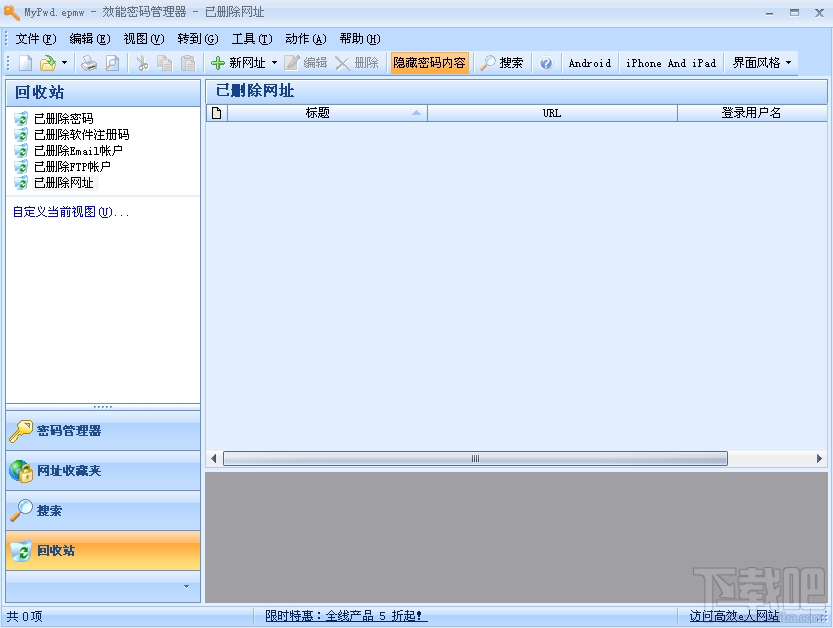Expand navigation pane options chevron
This screenshot has height=628, width=833.
(186, 587)
